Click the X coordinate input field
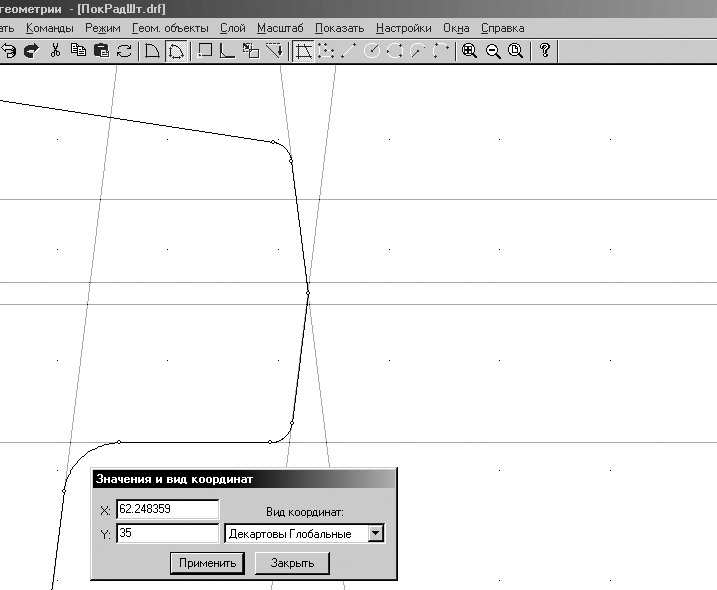 [x=168, y=509]
